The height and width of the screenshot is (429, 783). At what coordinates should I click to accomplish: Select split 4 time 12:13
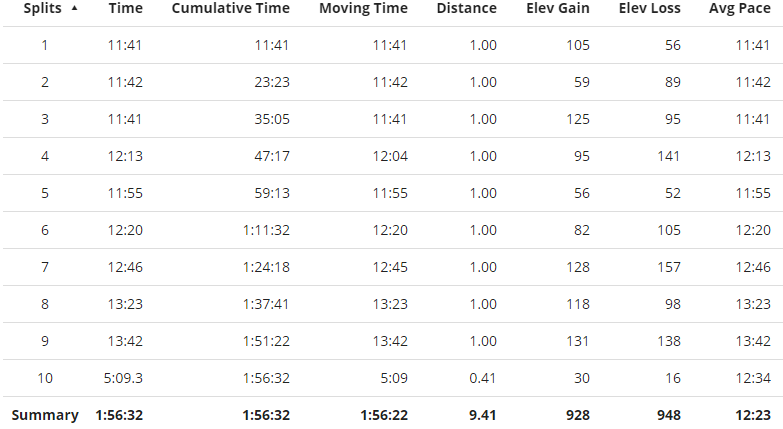point(125,156)
